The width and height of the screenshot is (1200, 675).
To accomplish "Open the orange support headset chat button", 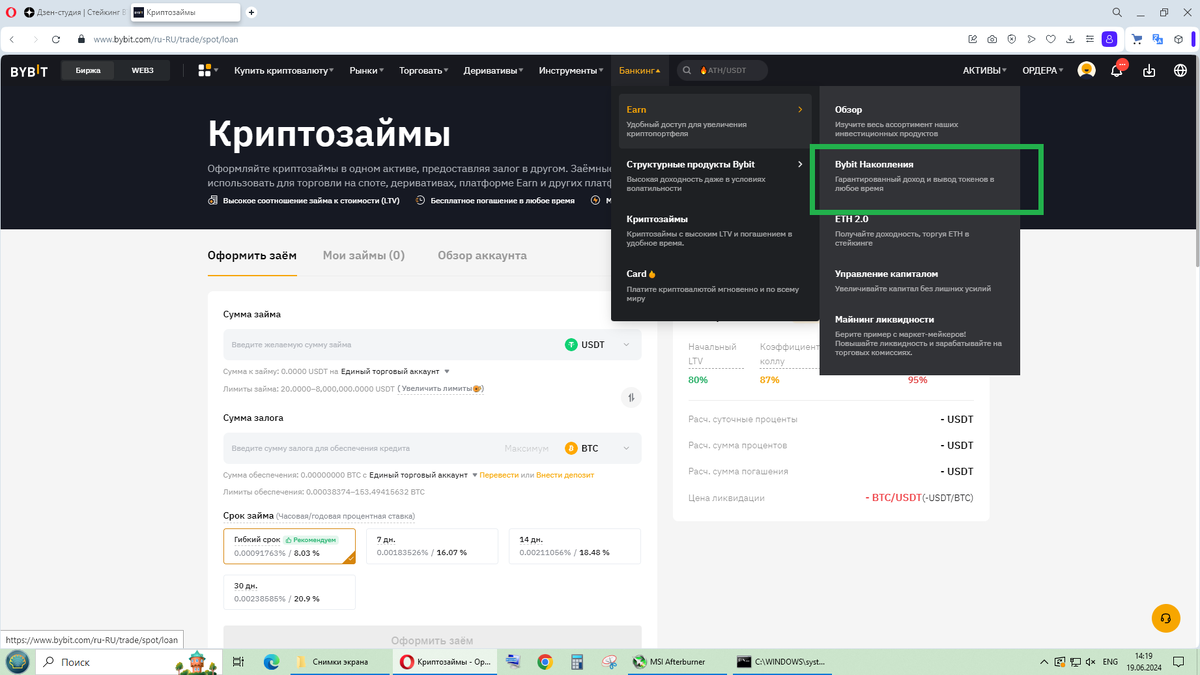I will coord(1166,618).
